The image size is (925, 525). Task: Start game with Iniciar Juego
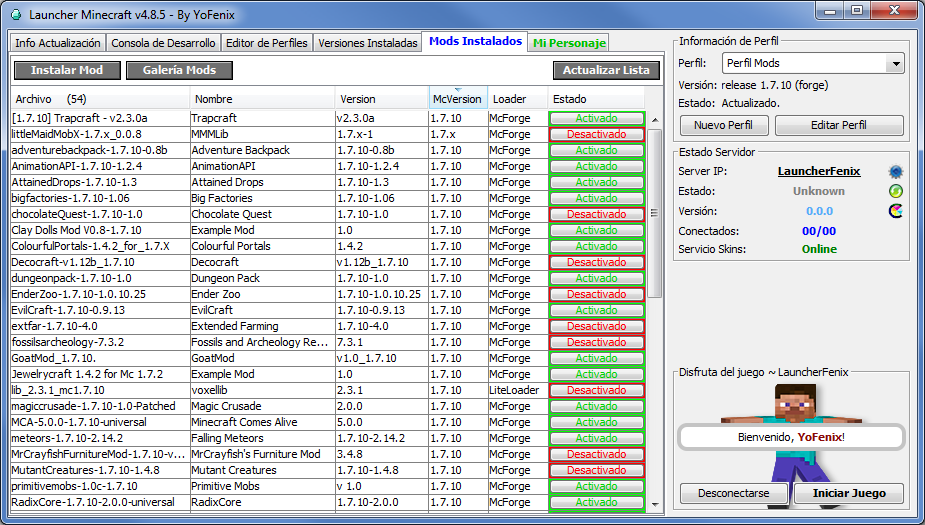pyautogui.click(x=849, y=493)
